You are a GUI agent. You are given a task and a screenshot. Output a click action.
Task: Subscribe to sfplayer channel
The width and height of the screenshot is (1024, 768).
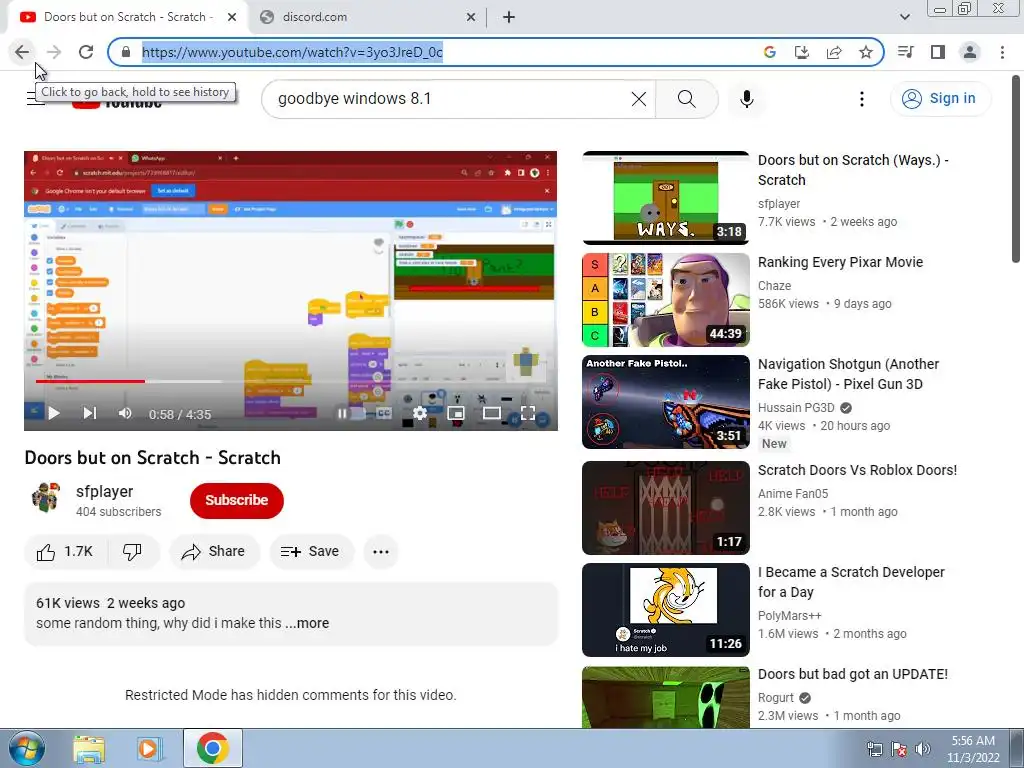[236, 500]
